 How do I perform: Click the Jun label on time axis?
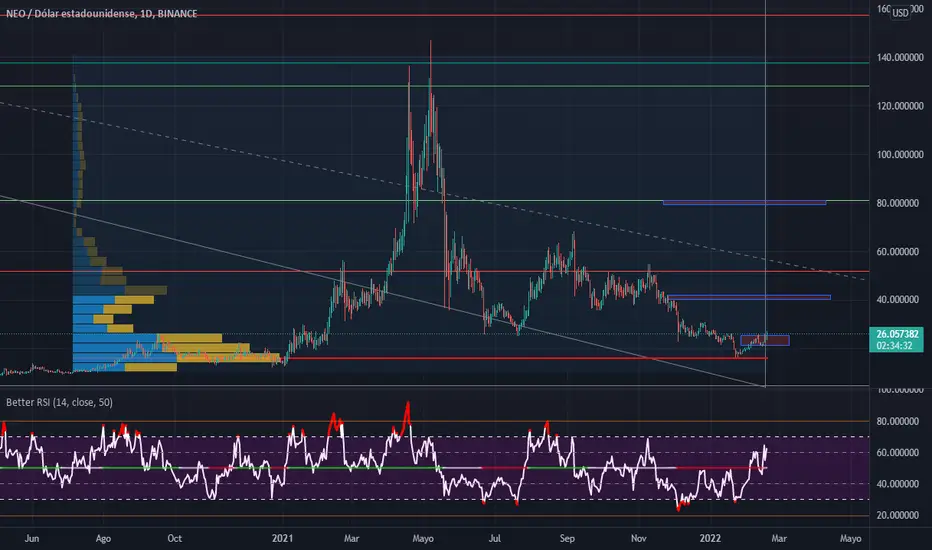[x=32, y=538]
